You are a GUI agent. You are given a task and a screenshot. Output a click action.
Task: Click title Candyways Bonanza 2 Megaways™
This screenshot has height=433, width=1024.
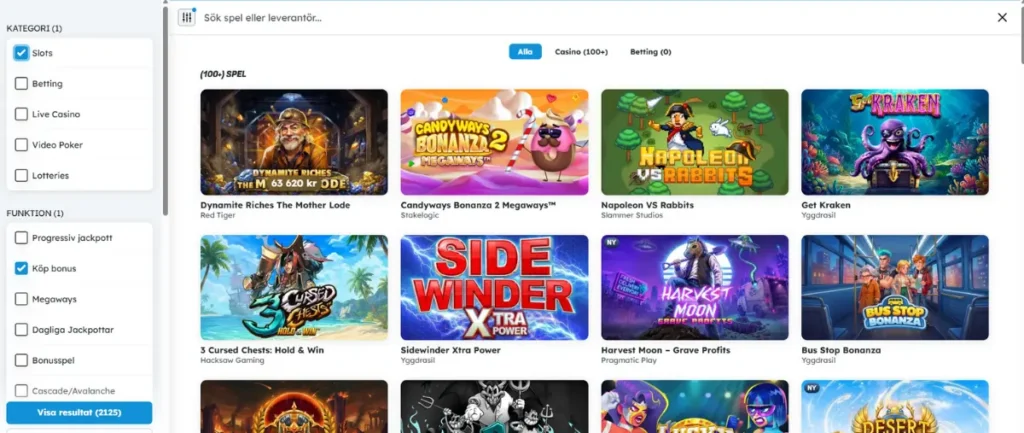478,205
